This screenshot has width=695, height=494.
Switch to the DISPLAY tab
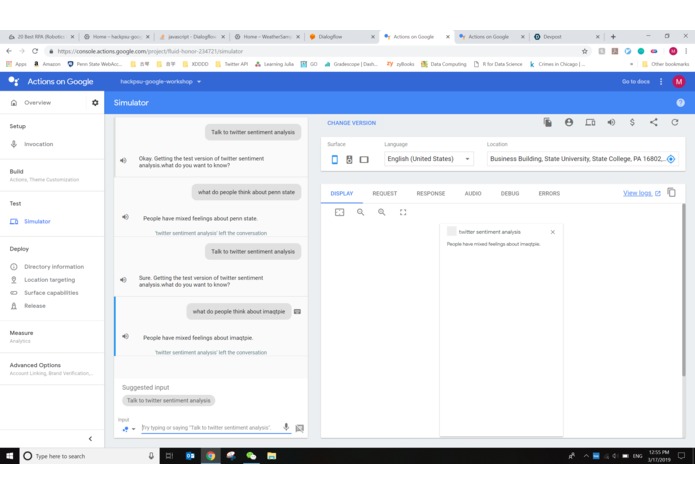(x=342, y=194)
